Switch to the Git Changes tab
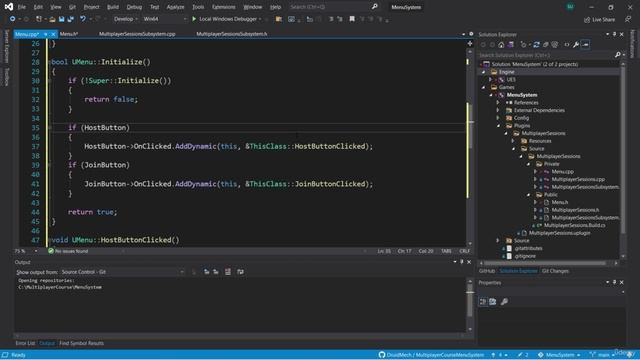Image resolution: width=640 pixels, height=360 pixels. click(x=555, y=271)
